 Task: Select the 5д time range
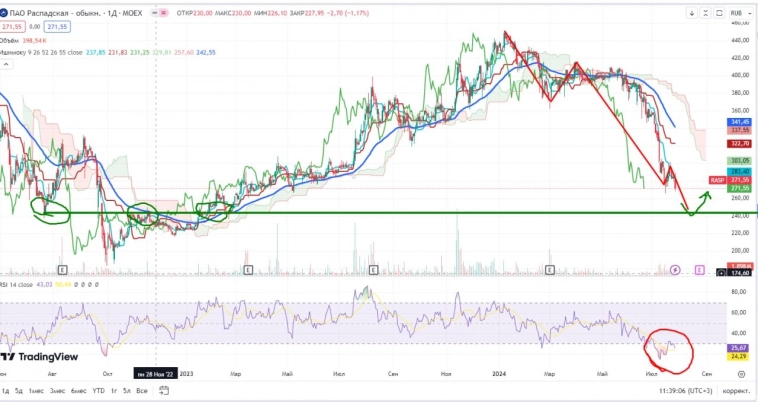18,390
